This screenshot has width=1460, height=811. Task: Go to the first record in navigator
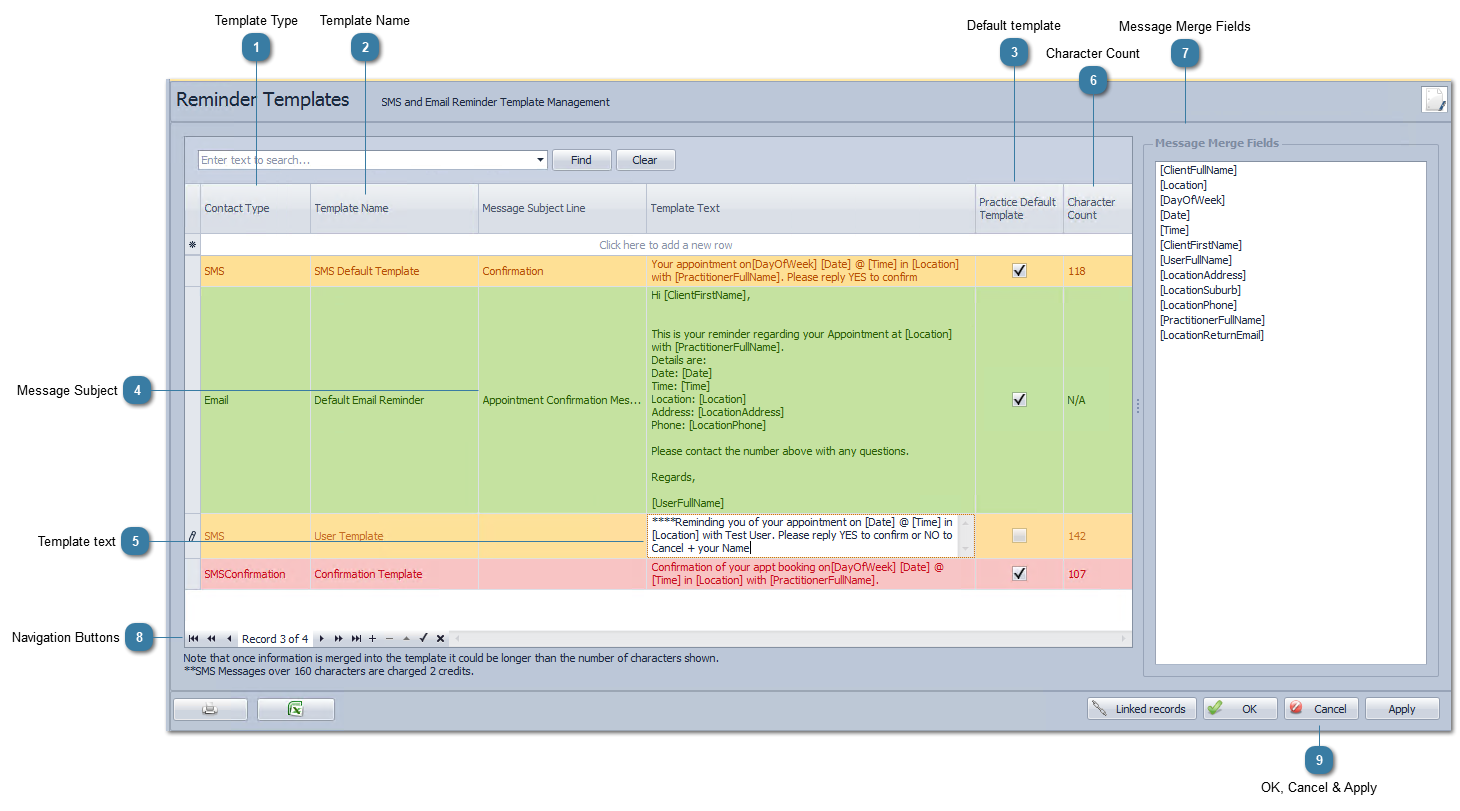193,639
